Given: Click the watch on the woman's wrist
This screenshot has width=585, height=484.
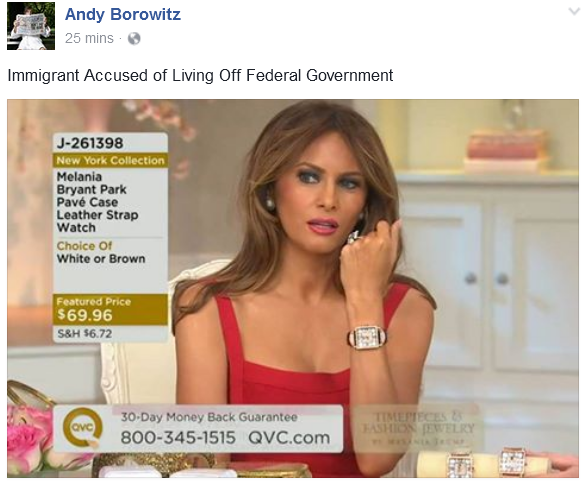Looking at the screenshot, I should (x=367, y=337).
